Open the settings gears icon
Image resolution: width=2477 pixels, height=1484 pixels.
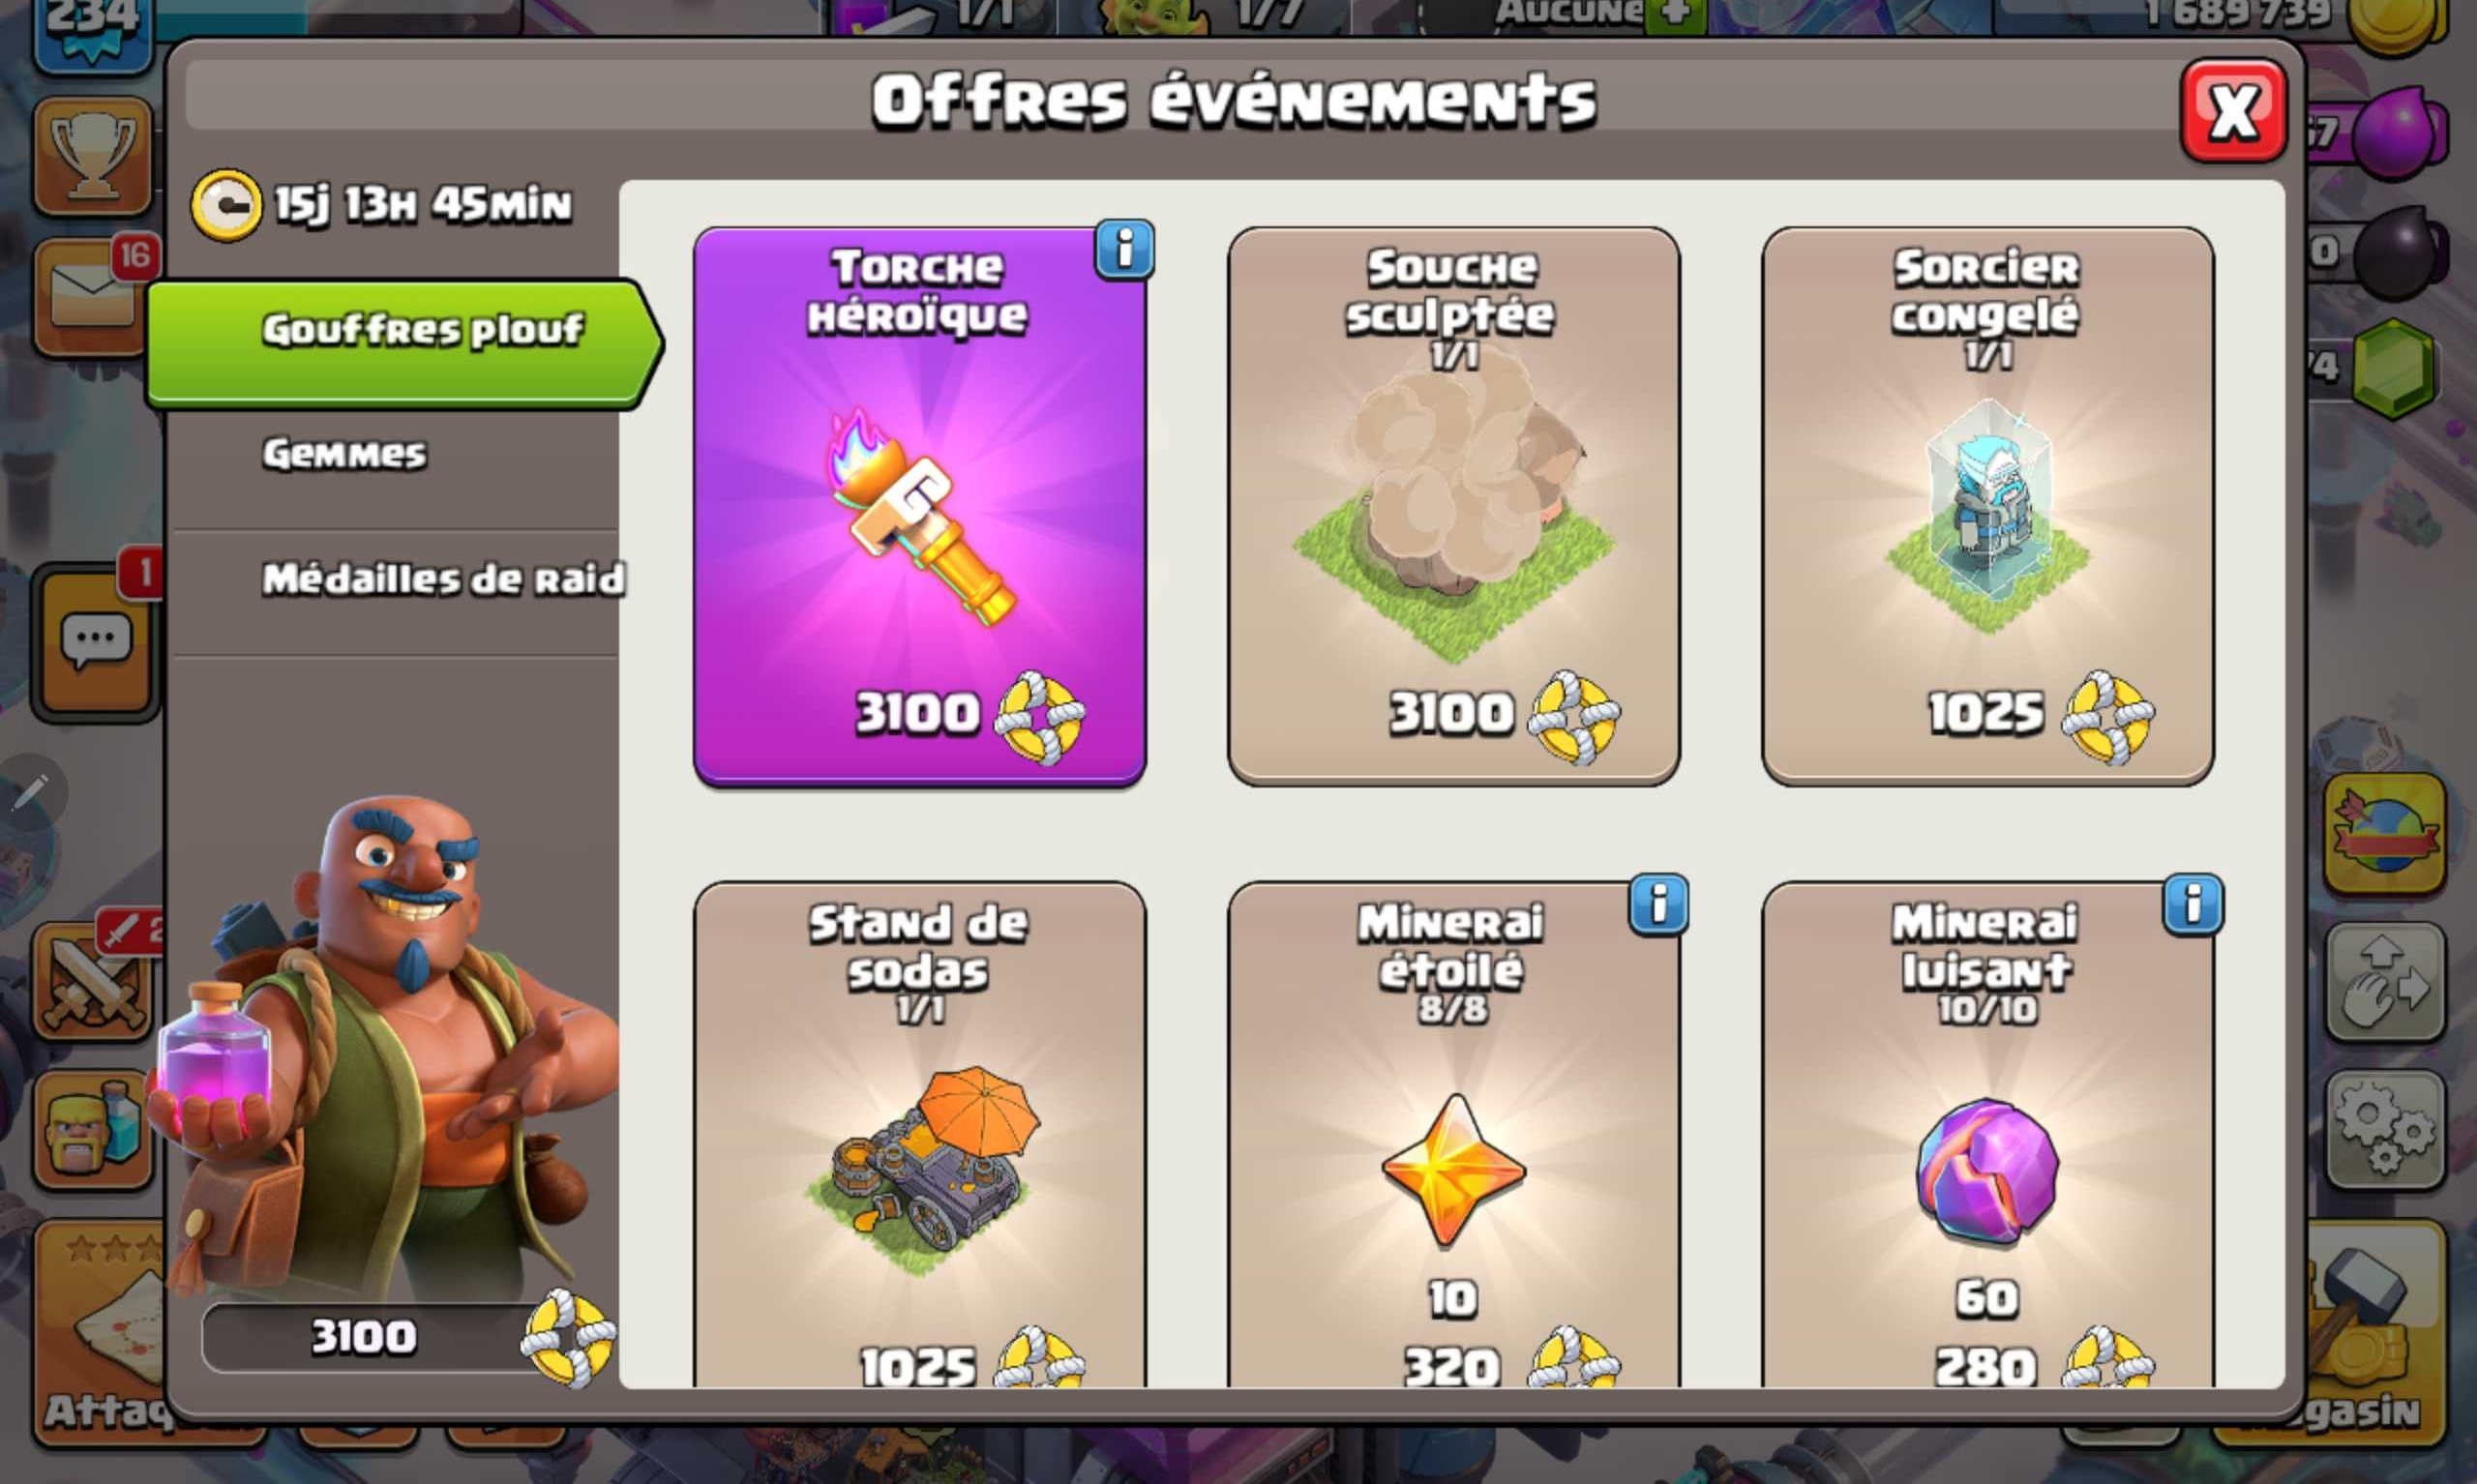click(x=2385, y=1130)
